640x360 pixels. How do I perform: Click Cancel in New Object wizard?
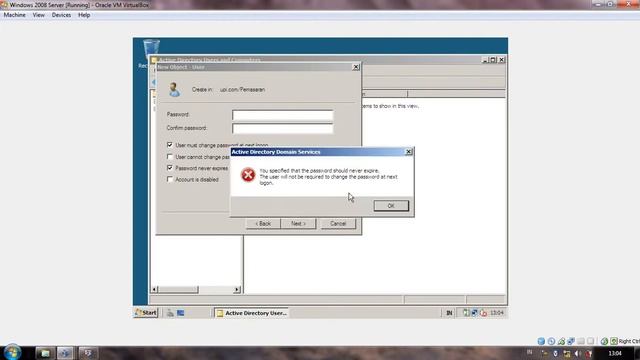click(x=338, y=223)
